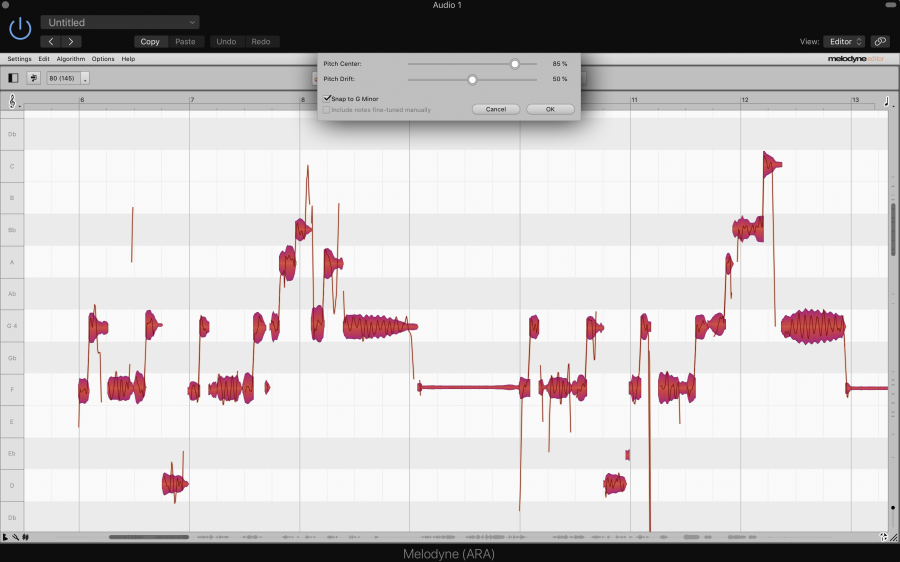Viewport: 900px width, 562px height.
Task: Check Include notes fine-tuned manually
Action: (x=326, y=110)
